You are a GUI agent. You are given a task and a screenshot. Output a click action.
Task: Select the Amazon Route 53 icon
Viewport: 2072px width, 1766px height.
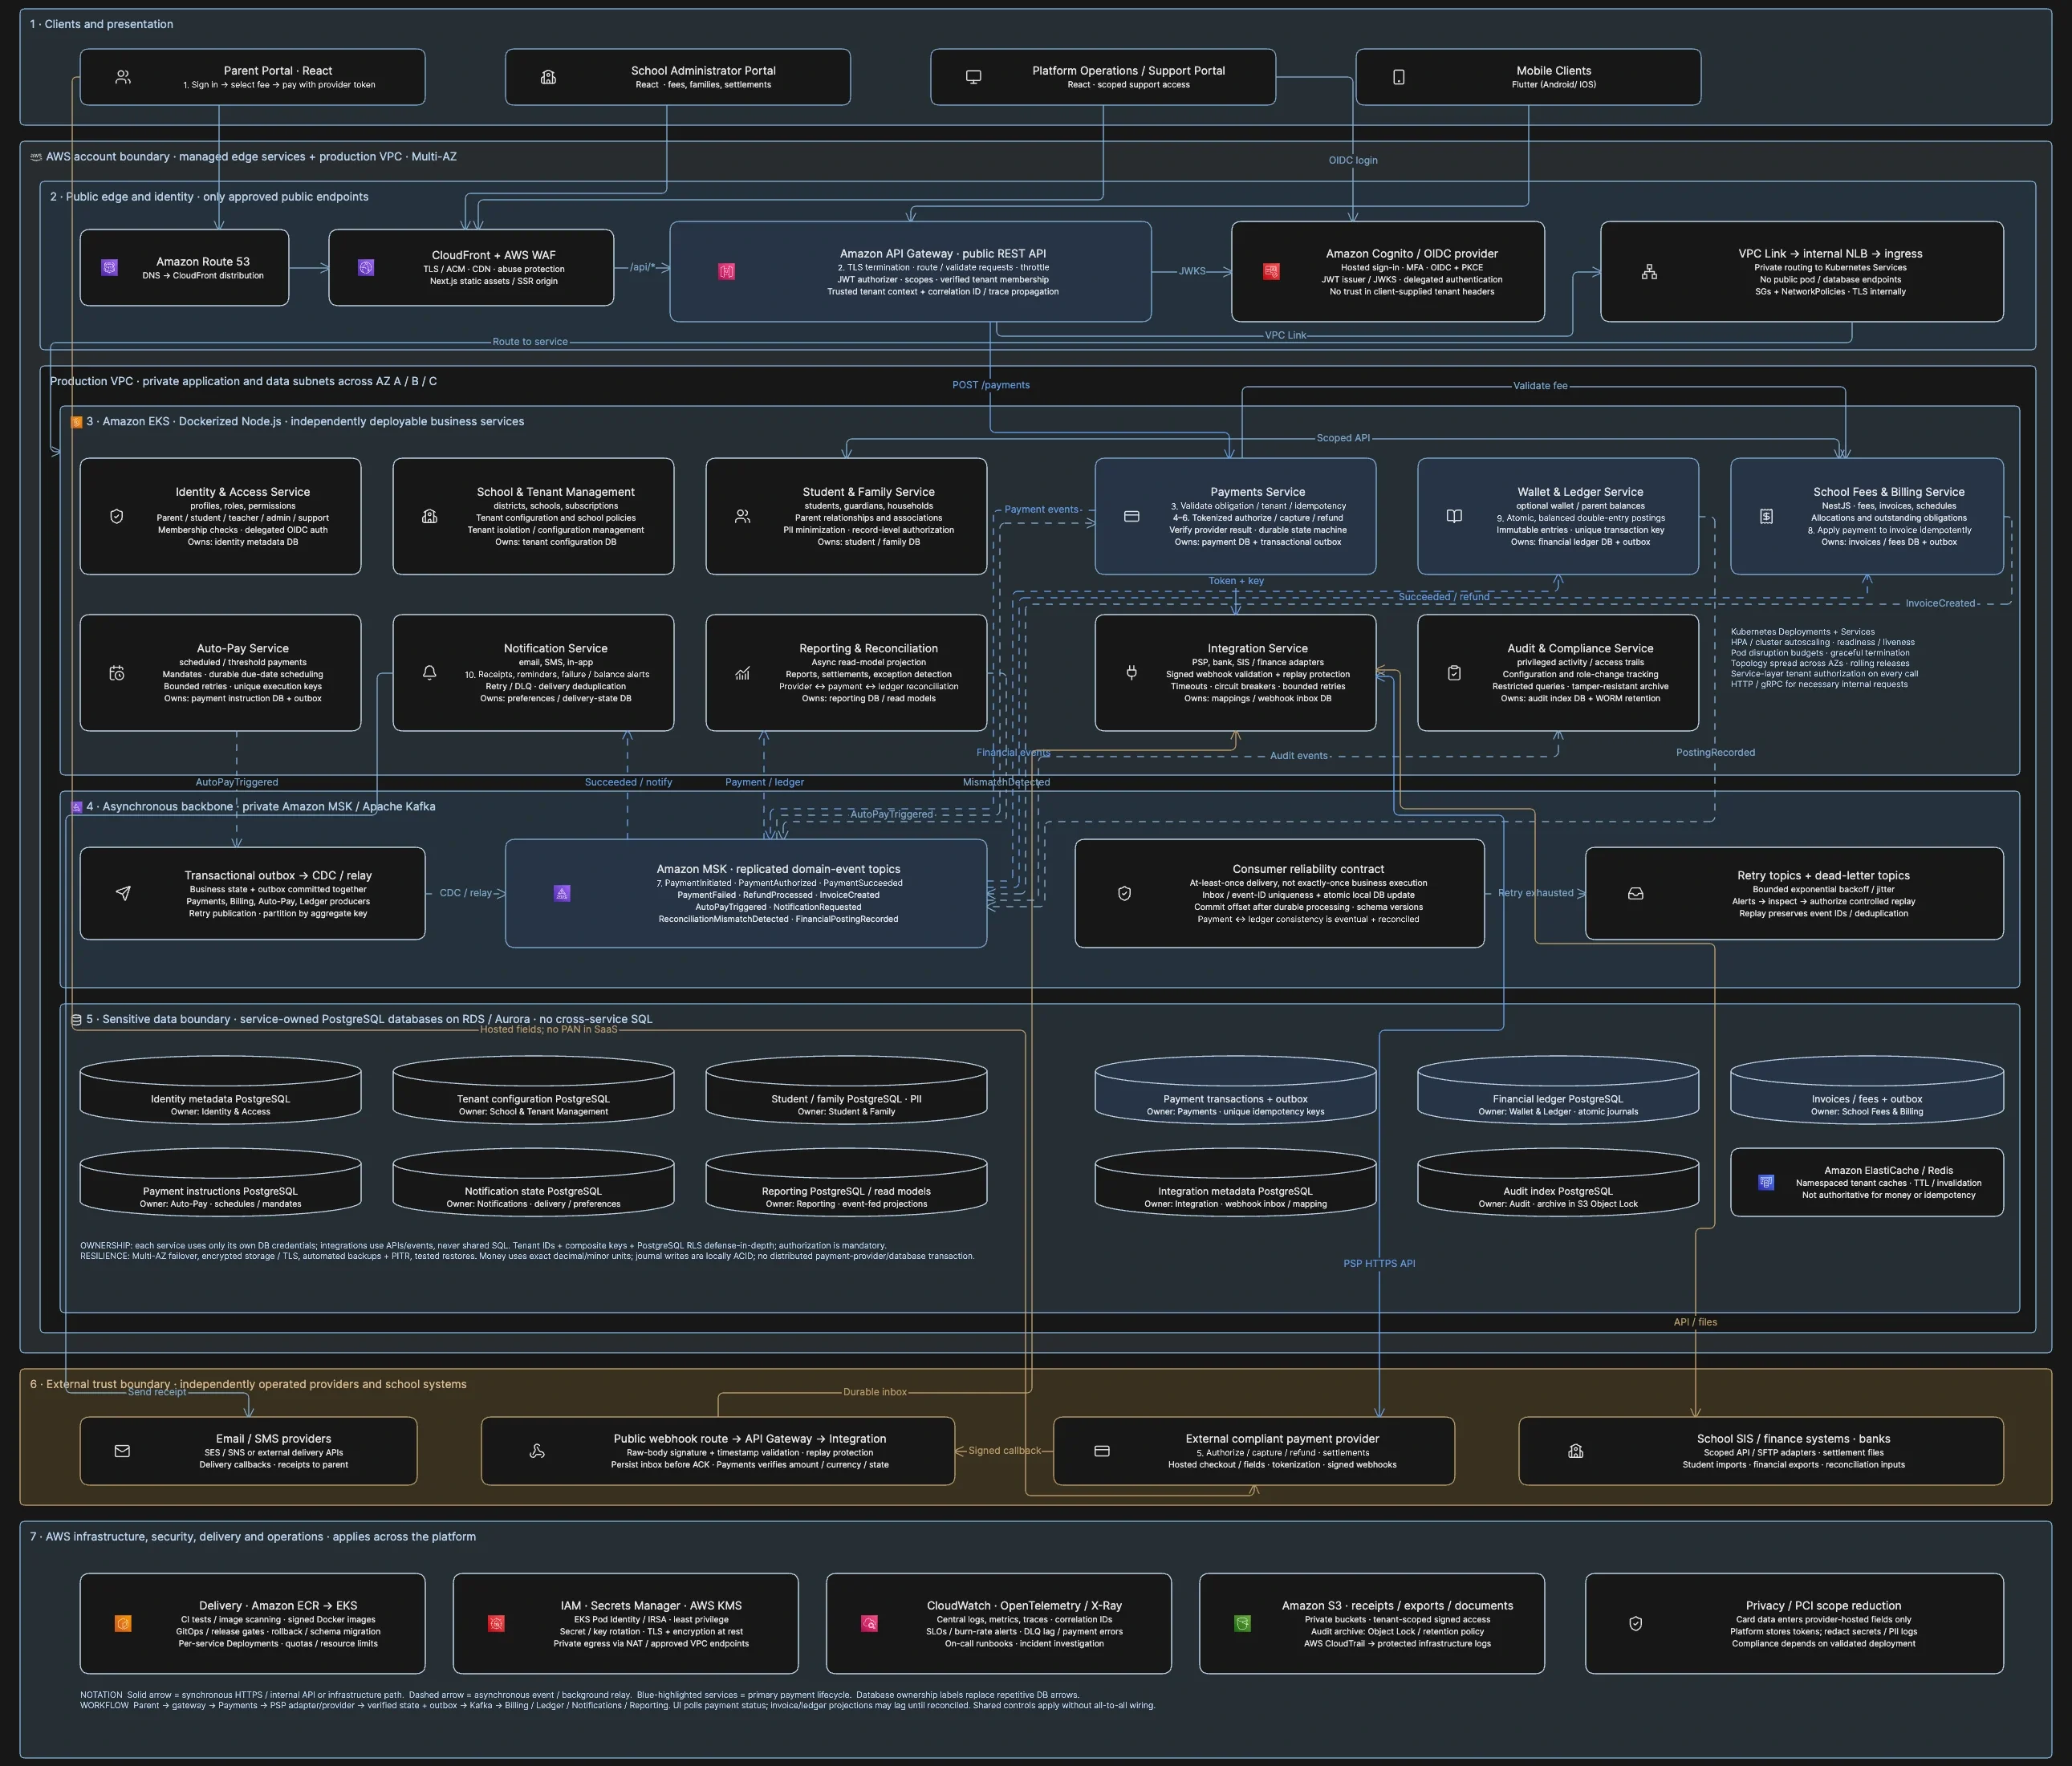pyautogui.click(x=110, y=268)
